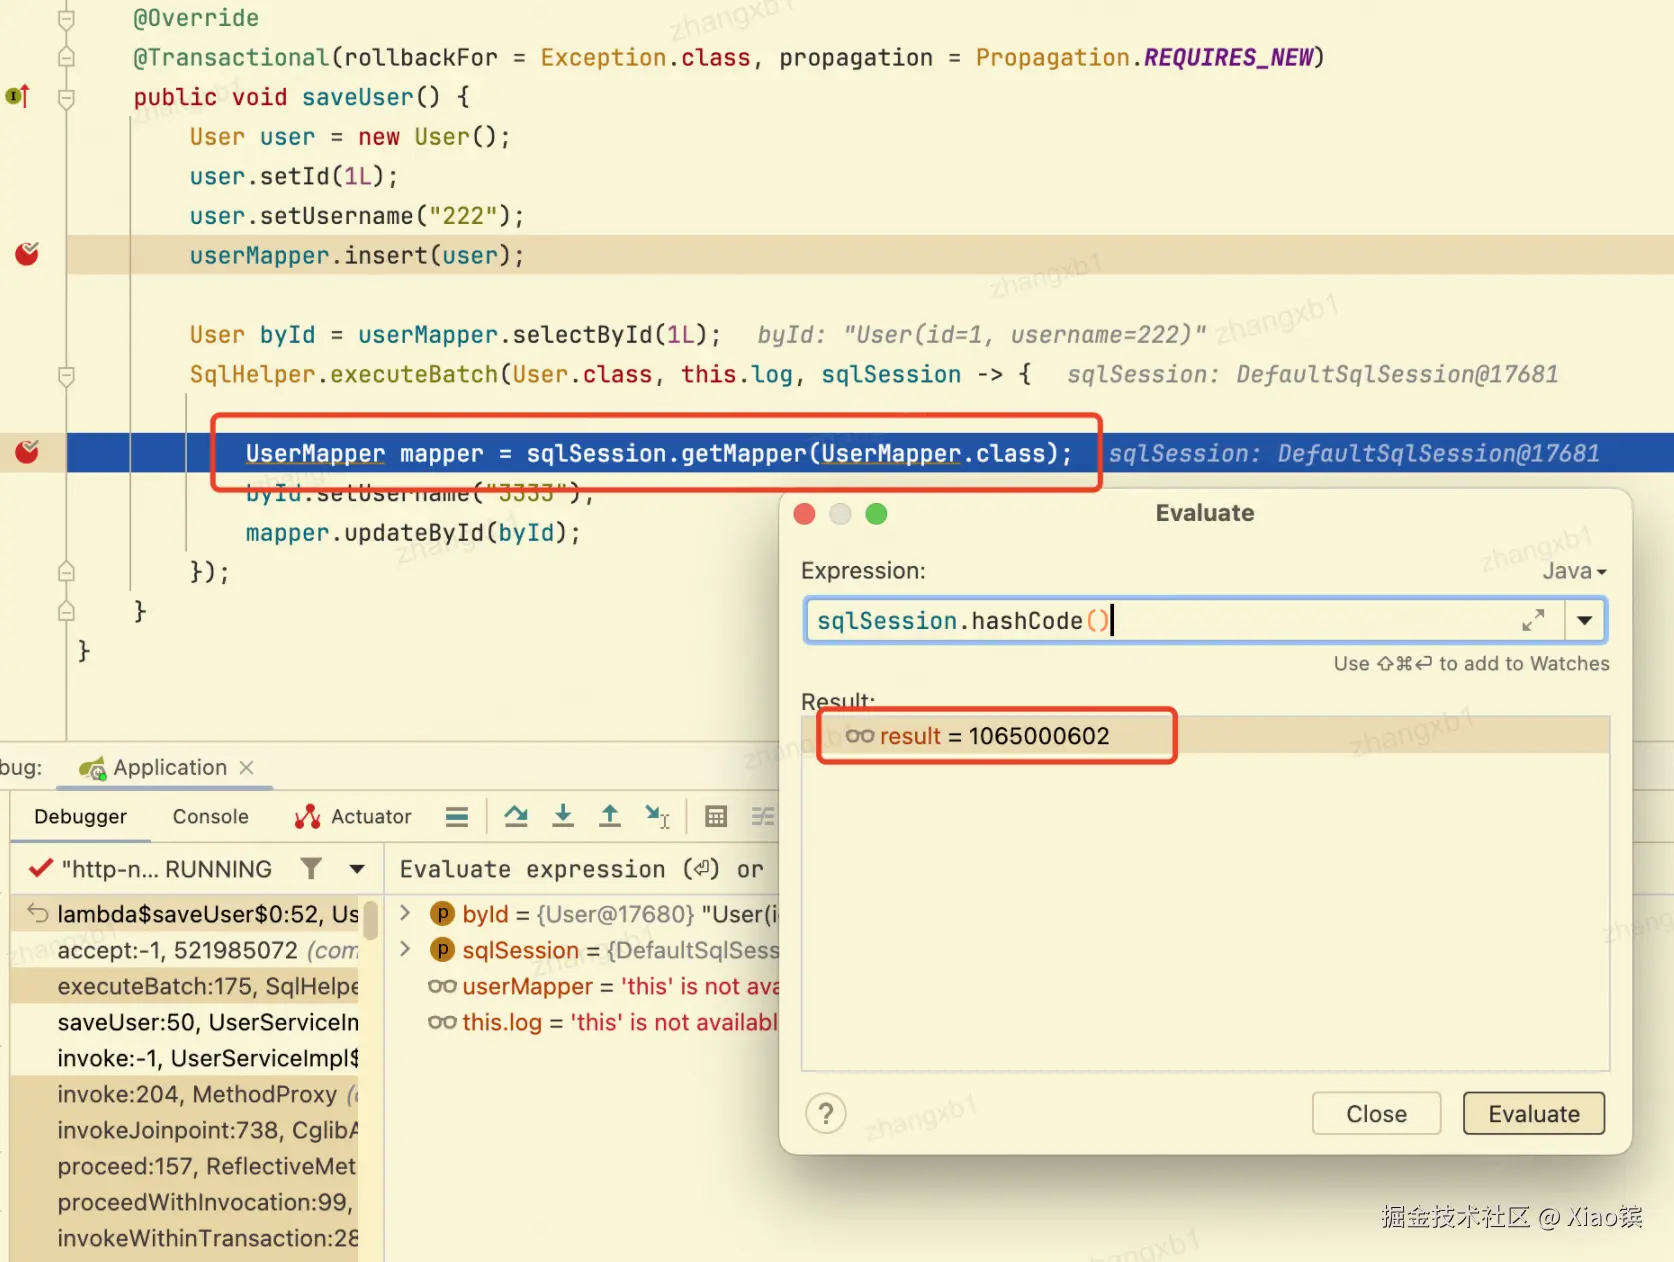Click the glasses watch icon for userMapper
The image size is (1674, 1262).
(x=442, y=987)
